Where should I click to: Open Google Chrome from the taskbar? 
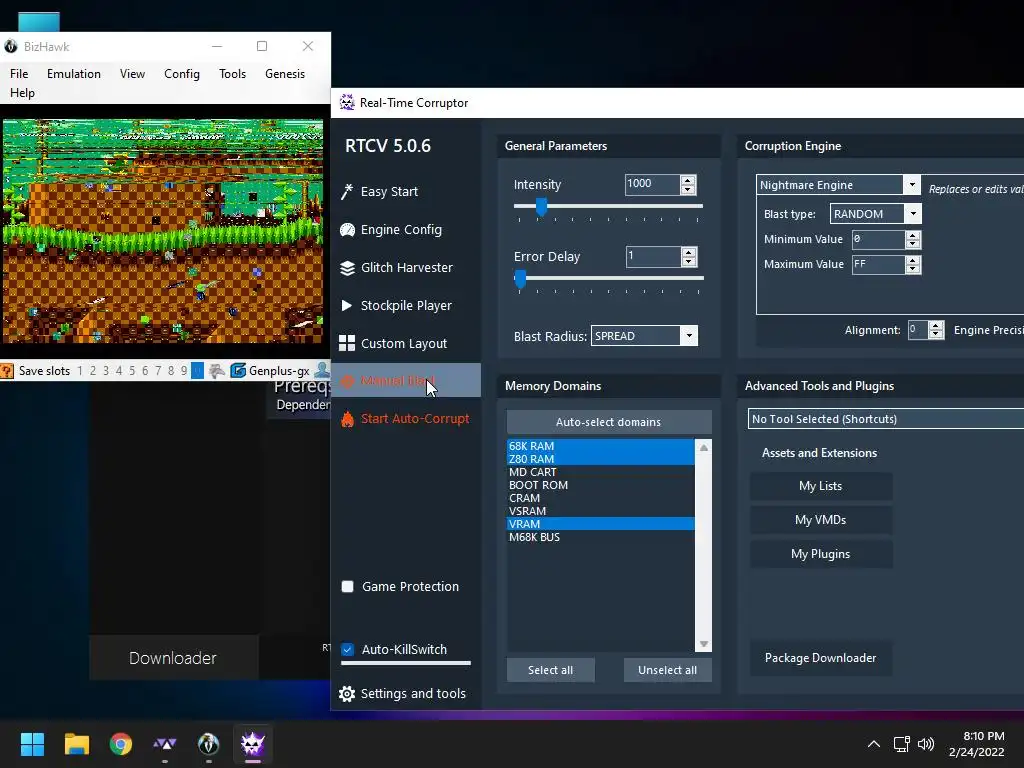[x=121, y=744]
